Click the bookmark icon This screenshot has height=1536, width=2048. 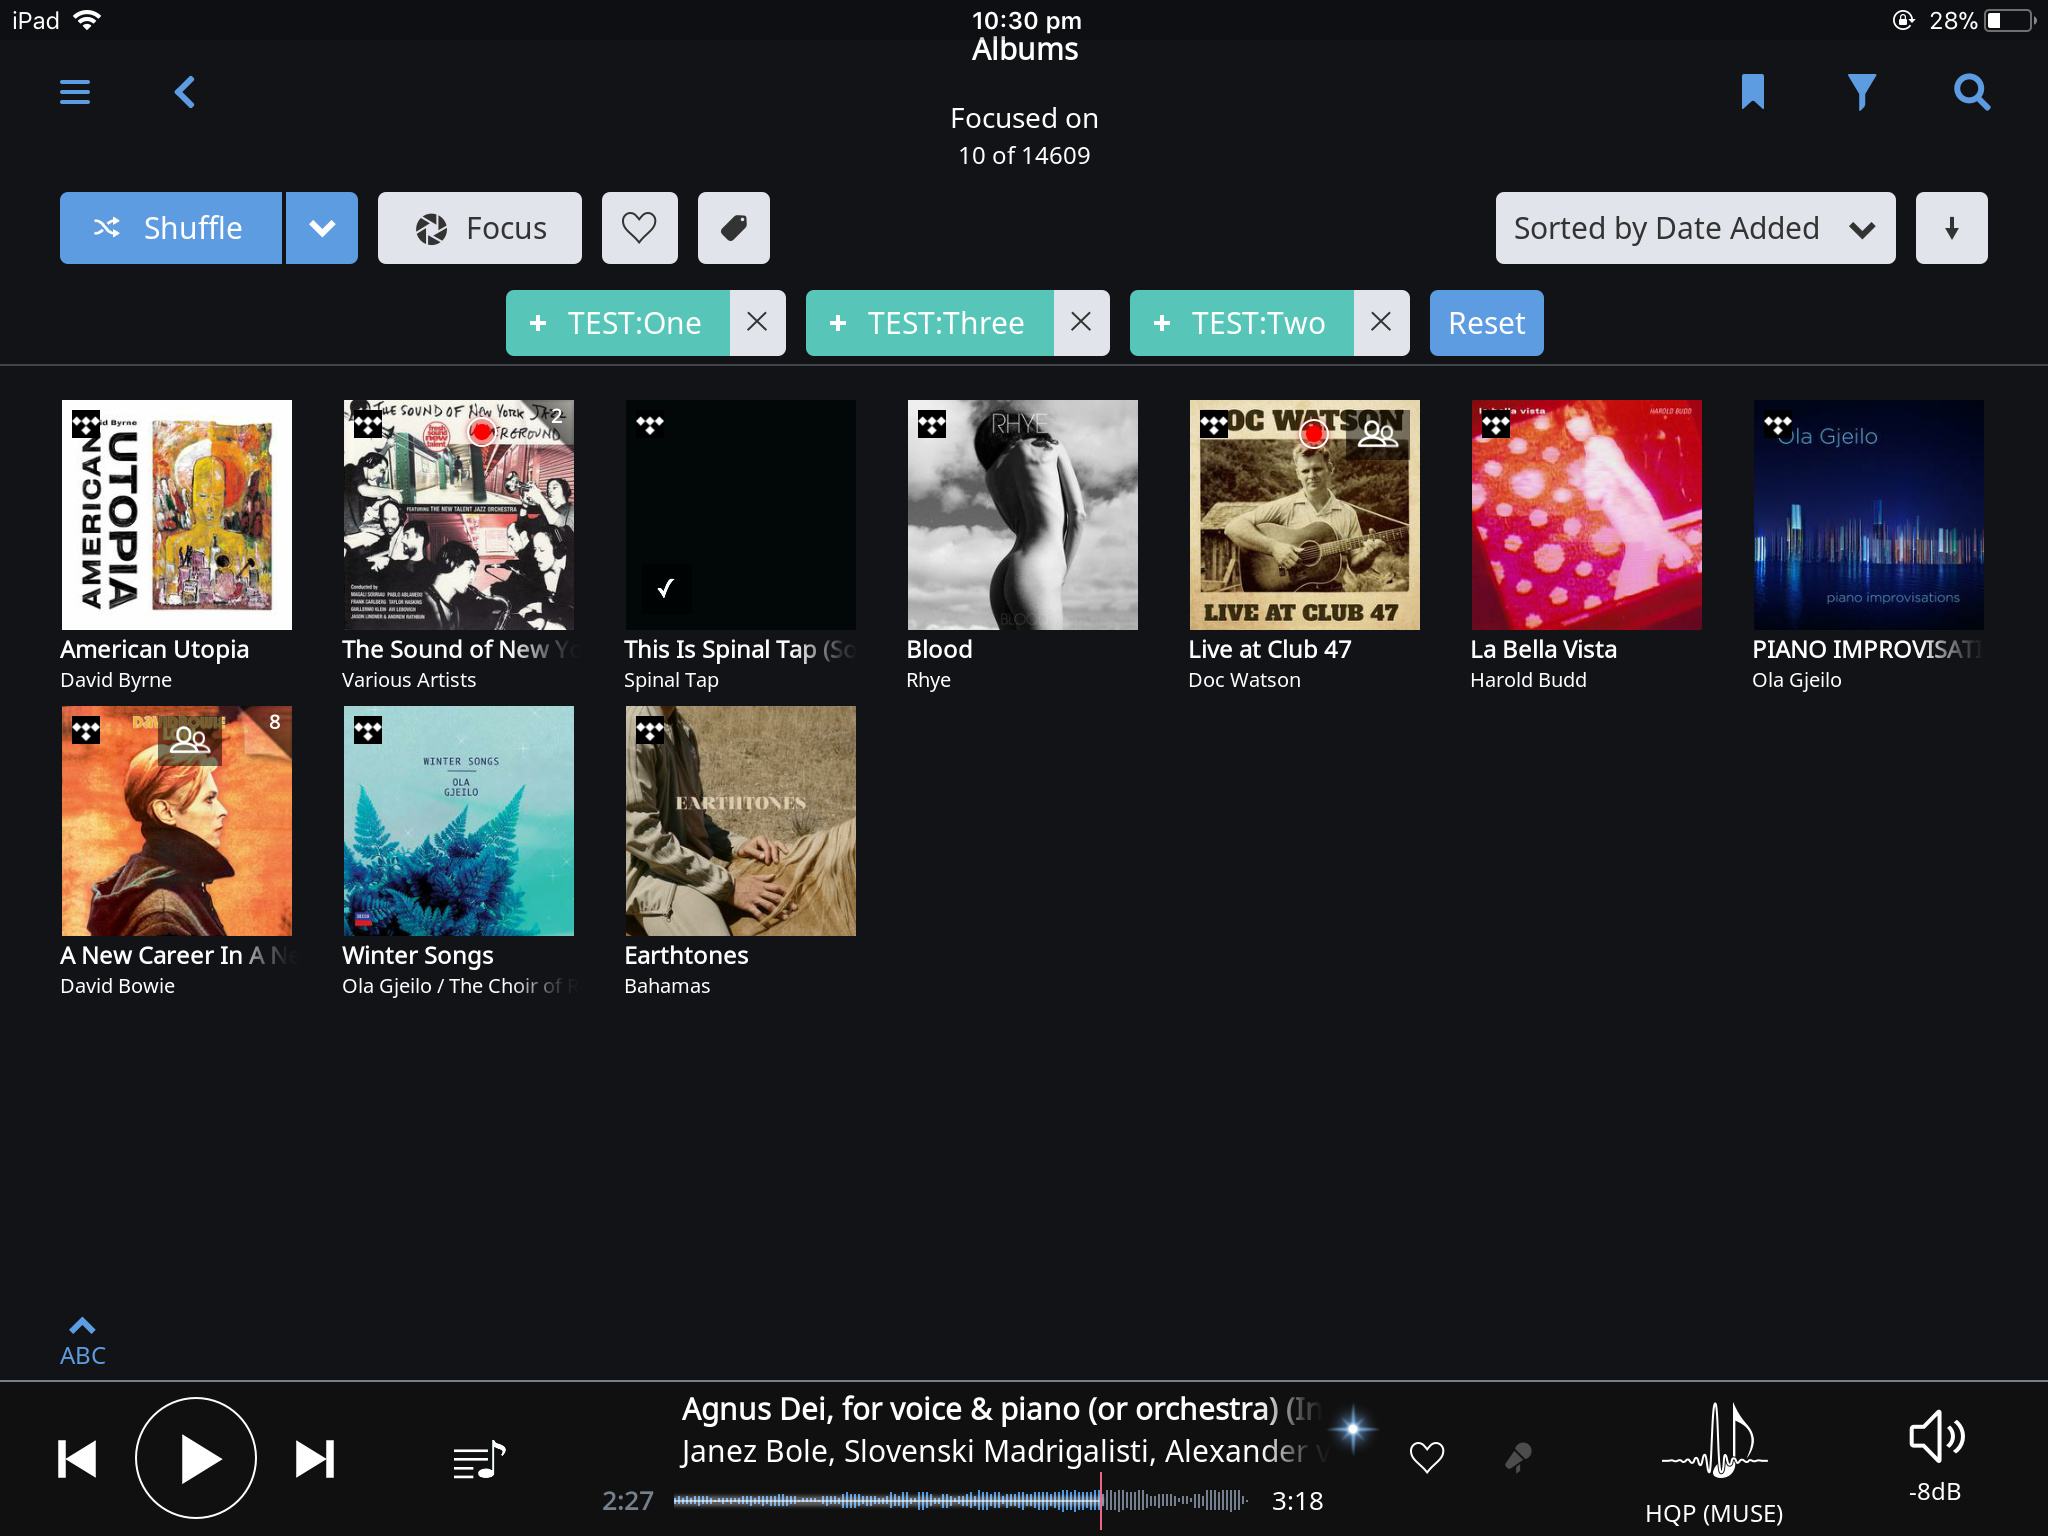tap(1752, 92)
